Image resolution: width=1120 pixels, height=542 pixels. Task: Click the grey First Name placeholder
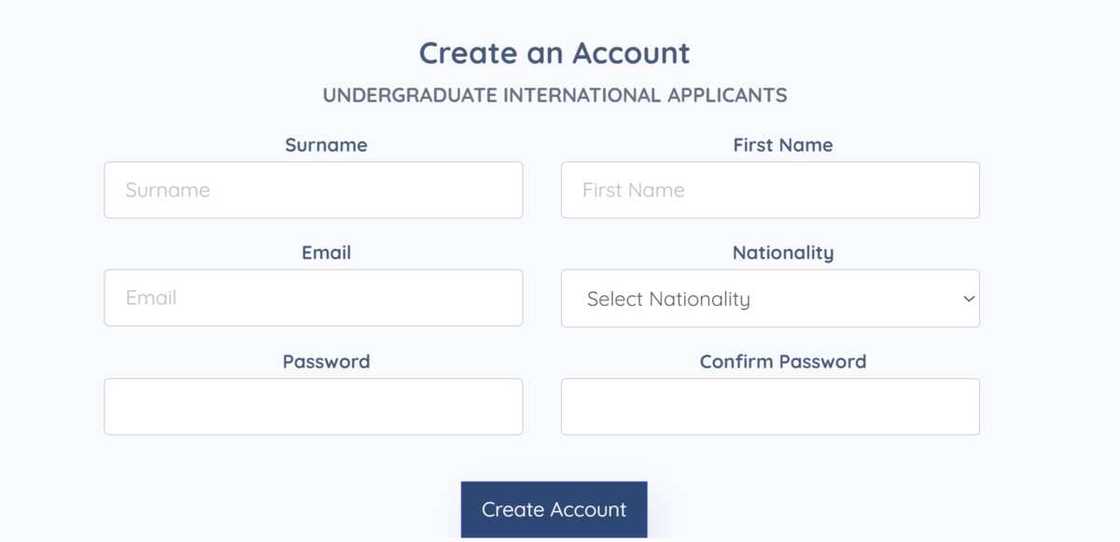point(633,190)
